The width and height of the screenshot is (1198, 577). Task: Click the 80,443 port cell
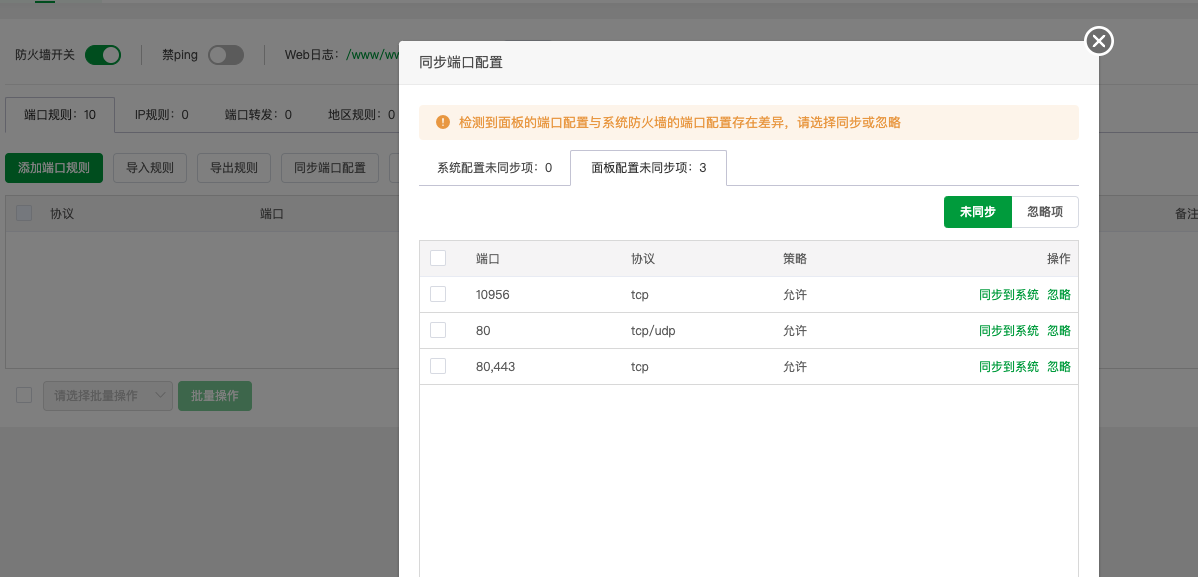click(495, 366)
